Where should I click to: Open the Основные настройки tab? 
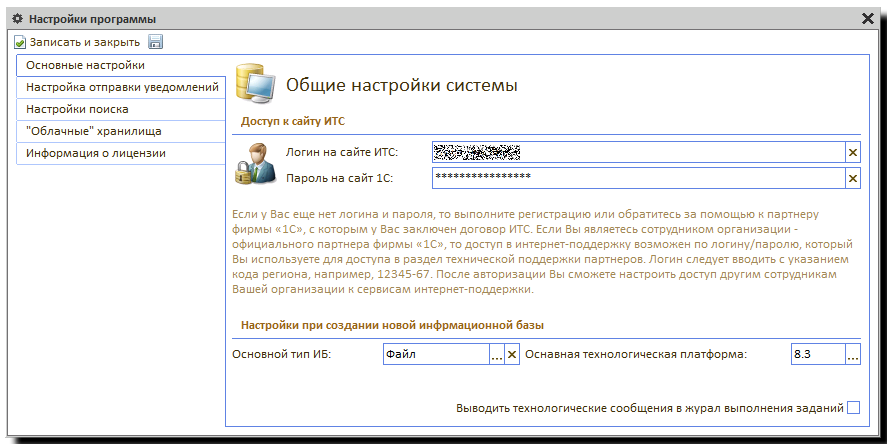click(120, 65)
